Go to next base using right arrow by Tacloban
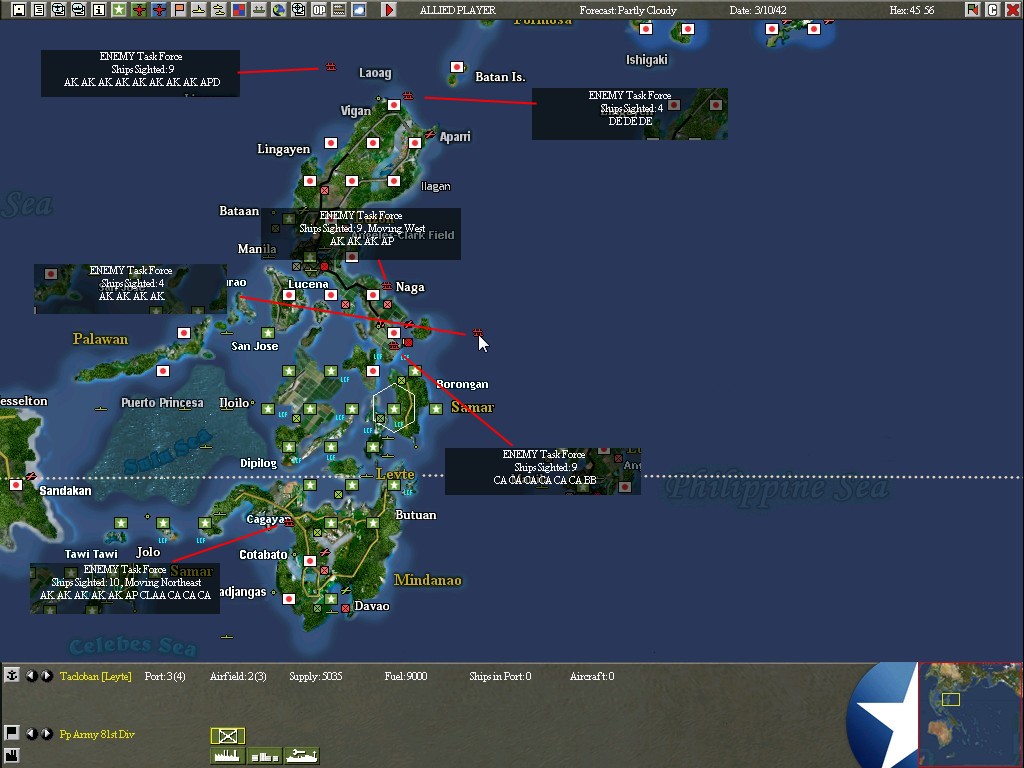Screen dimensions: 1024x768 tap(47, 676)
